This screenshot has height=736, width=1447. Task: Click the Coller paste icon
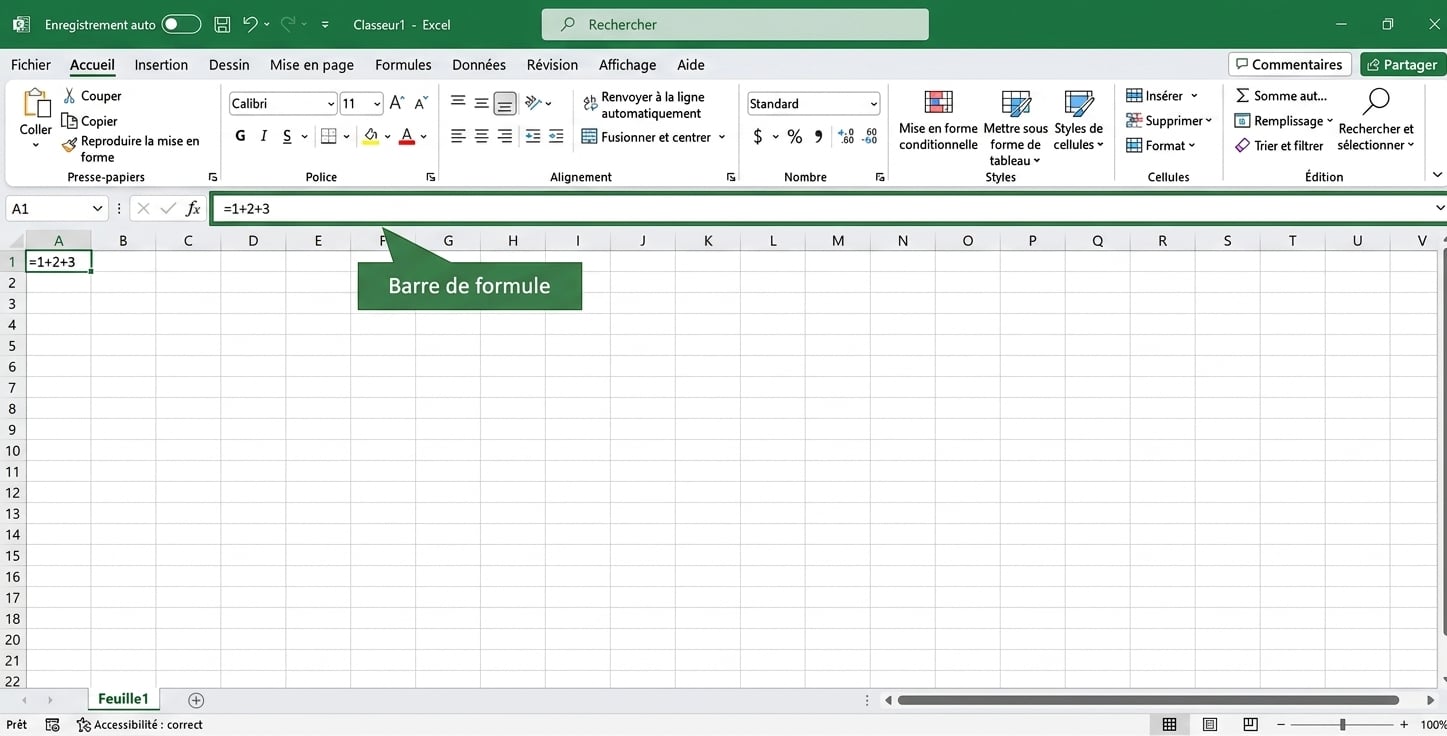tap(36, 103)
